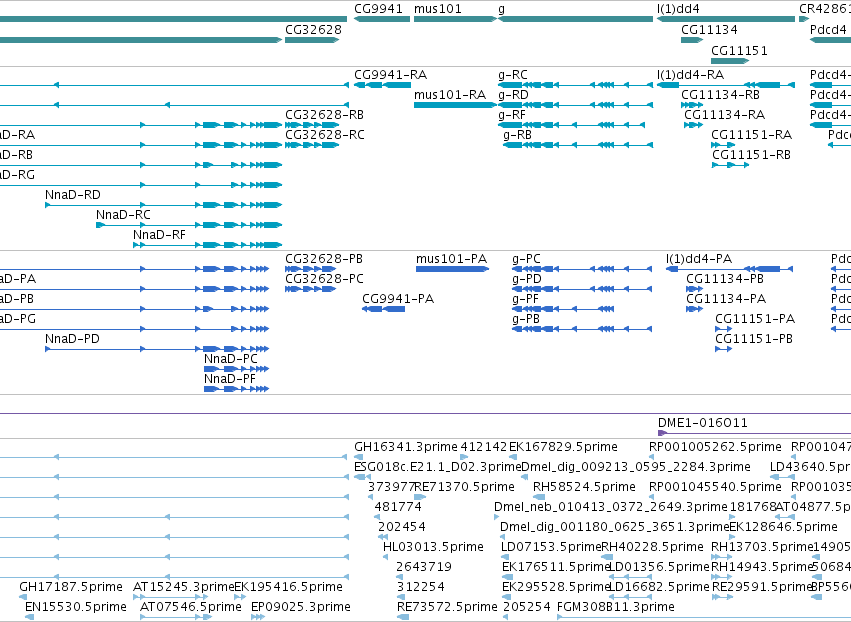
Task: Click the EN15530.5prime EST label
Action: (x=76, y=608)
